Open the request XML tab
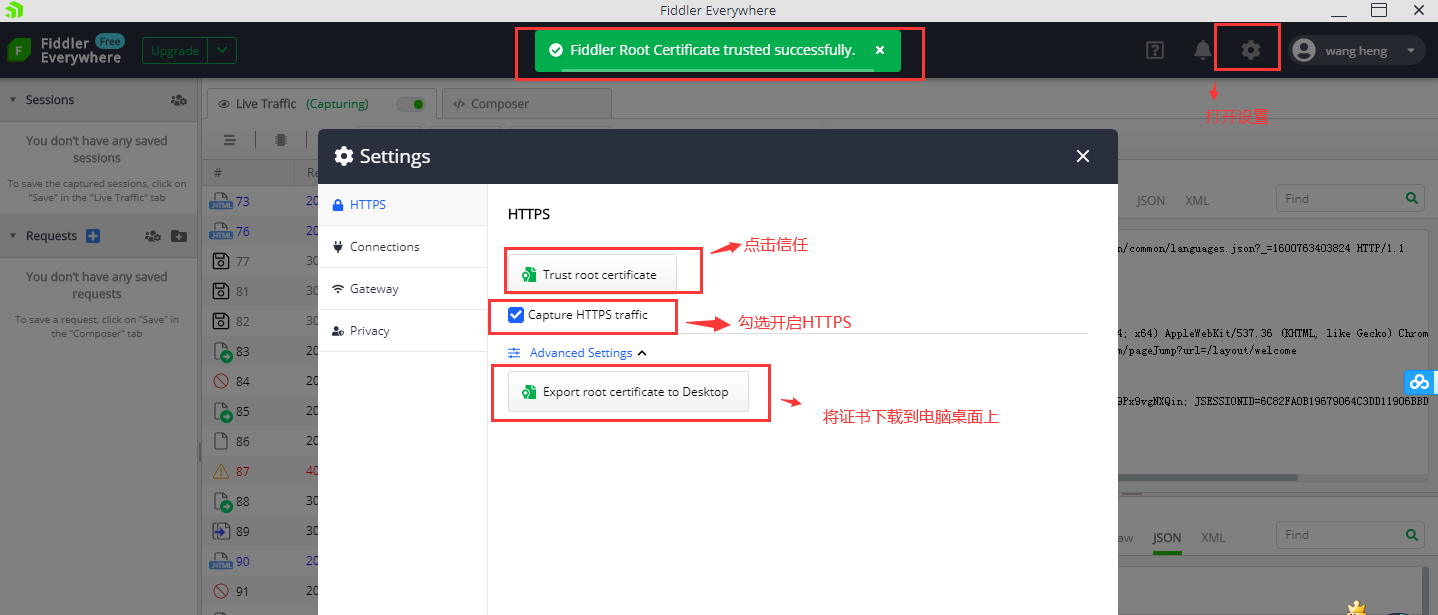Image resolution: width=1438 pixels, height=615 pixels. pos(1197,200)
